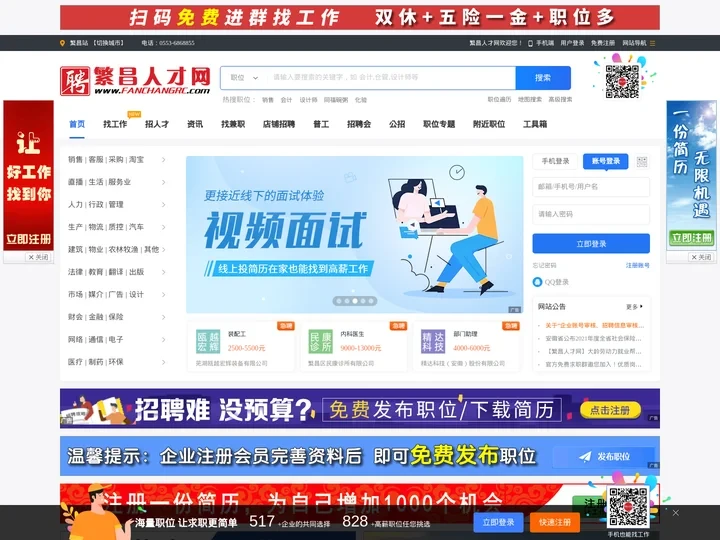This screenshot has height=540, width=720.
Task: Click 快速注册 orange button in bottom bar
Action: coord(555,523)
